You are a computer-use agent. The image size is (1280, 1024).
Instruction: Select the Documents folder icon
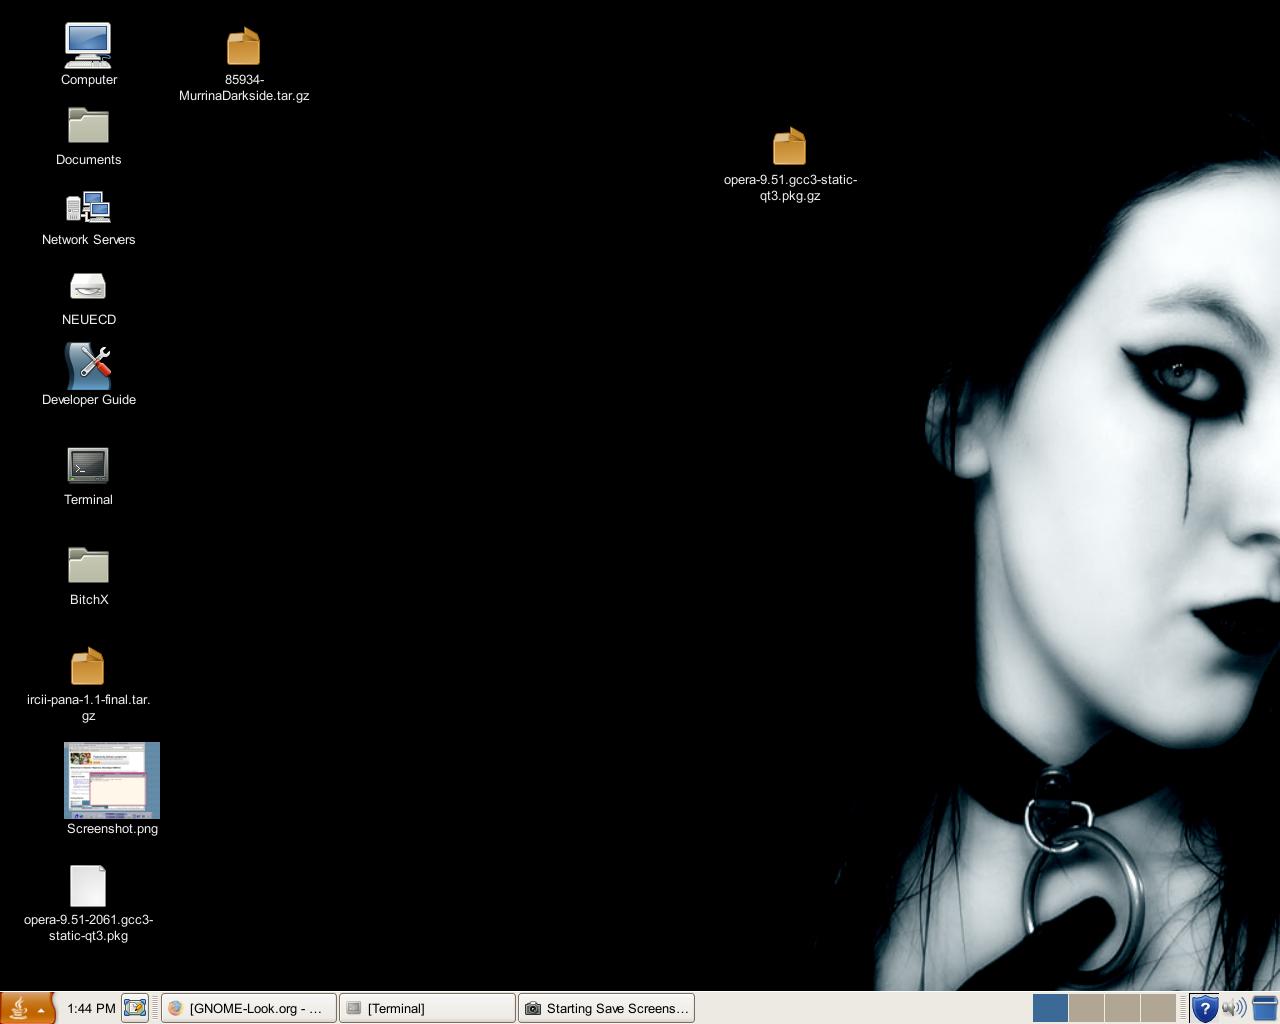click(x=88, y=126)
